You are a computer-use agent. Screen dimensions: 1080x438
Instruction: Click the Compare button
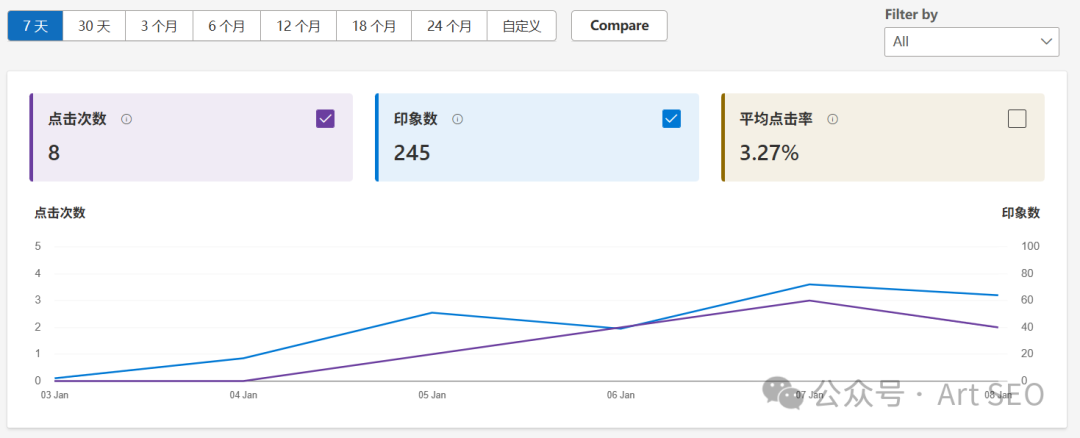coord(619,26)
